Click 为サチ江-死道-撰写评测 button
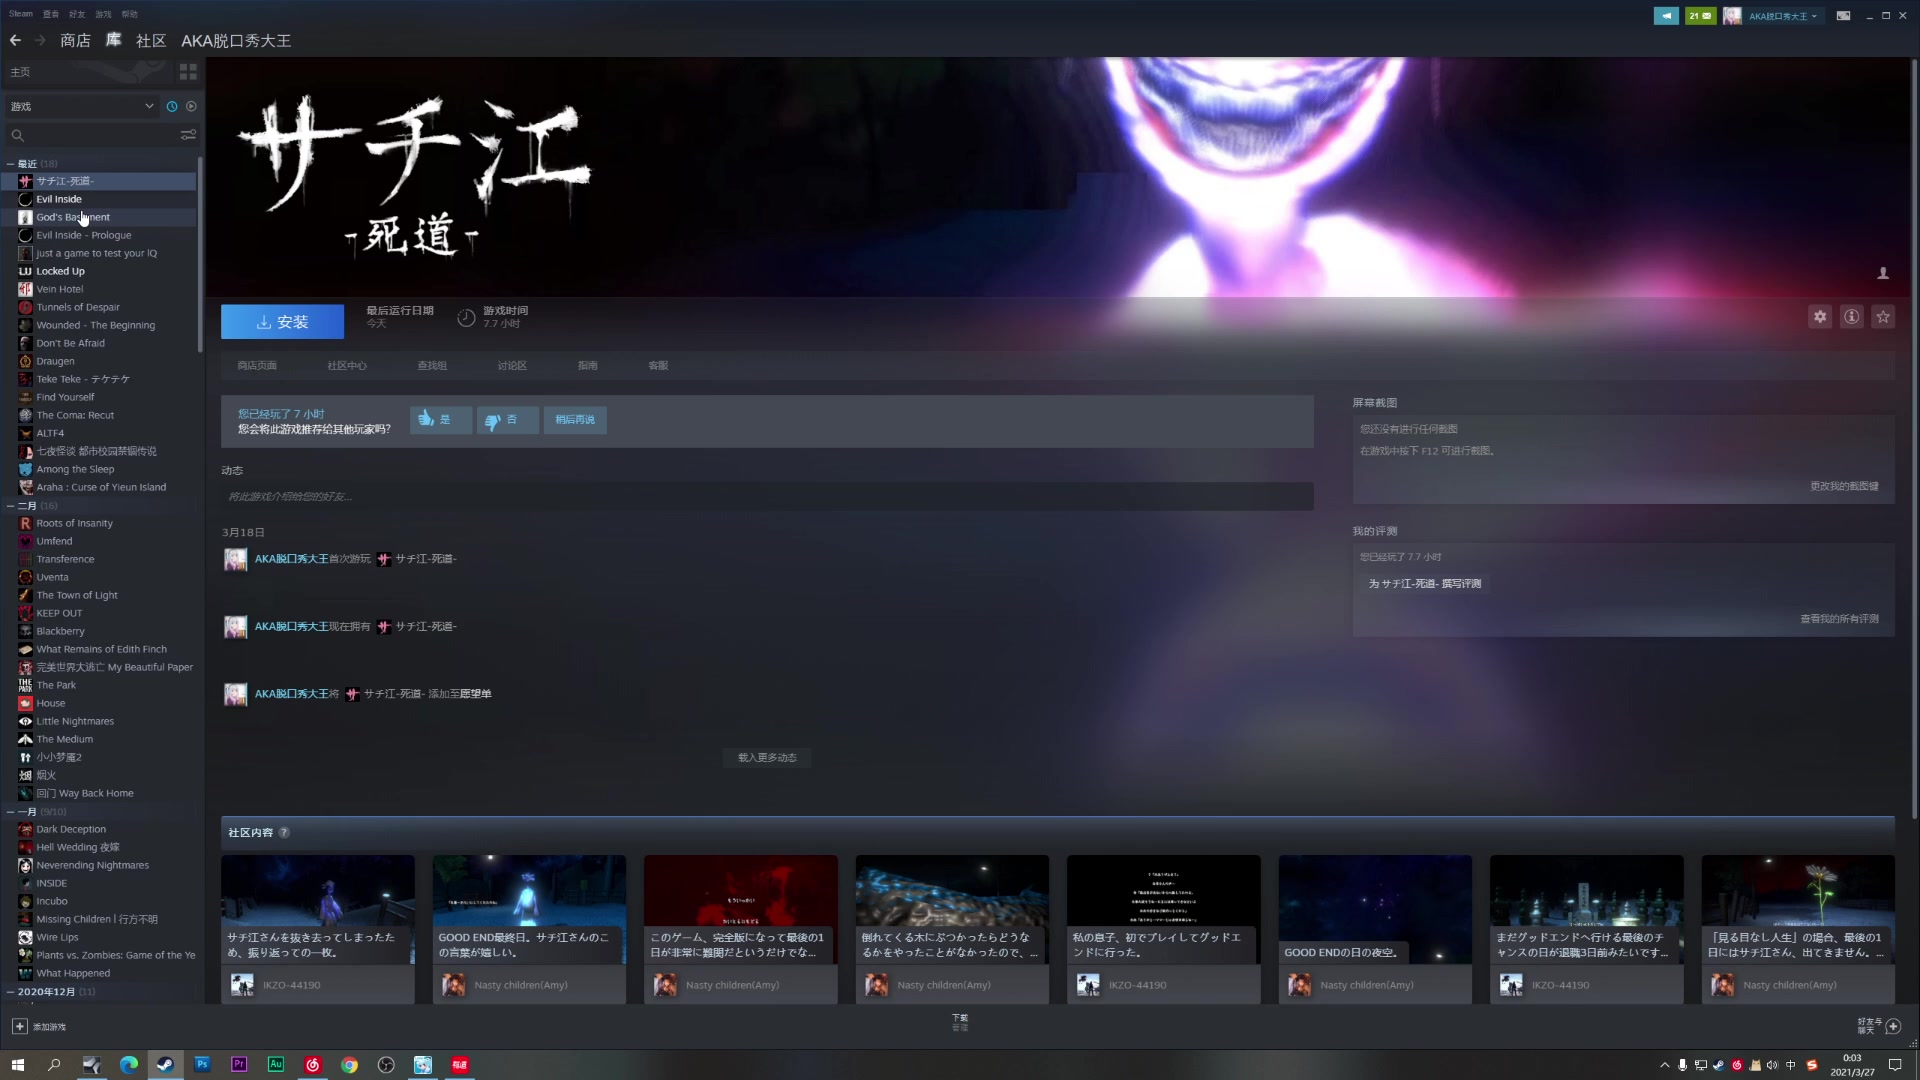 coord(1424,584)
